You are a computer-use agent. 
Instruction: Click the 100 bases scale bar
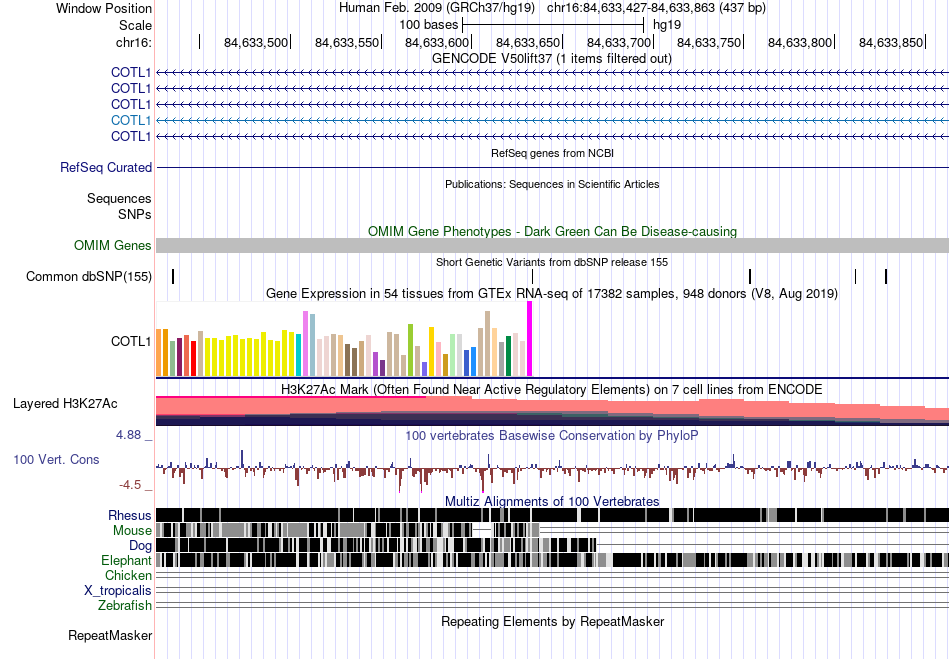553,25
